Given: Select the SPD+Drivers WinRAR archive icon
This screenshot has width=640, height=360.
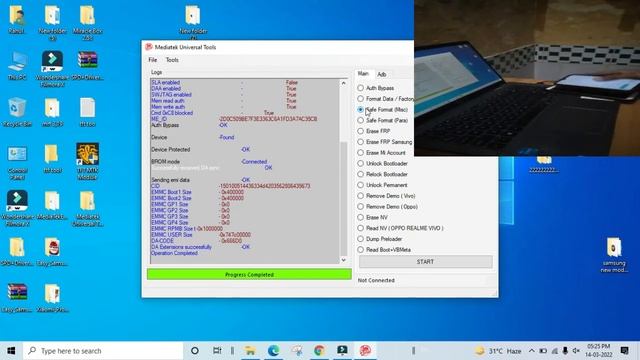Looking at the screenshot, I should (87, 65).
